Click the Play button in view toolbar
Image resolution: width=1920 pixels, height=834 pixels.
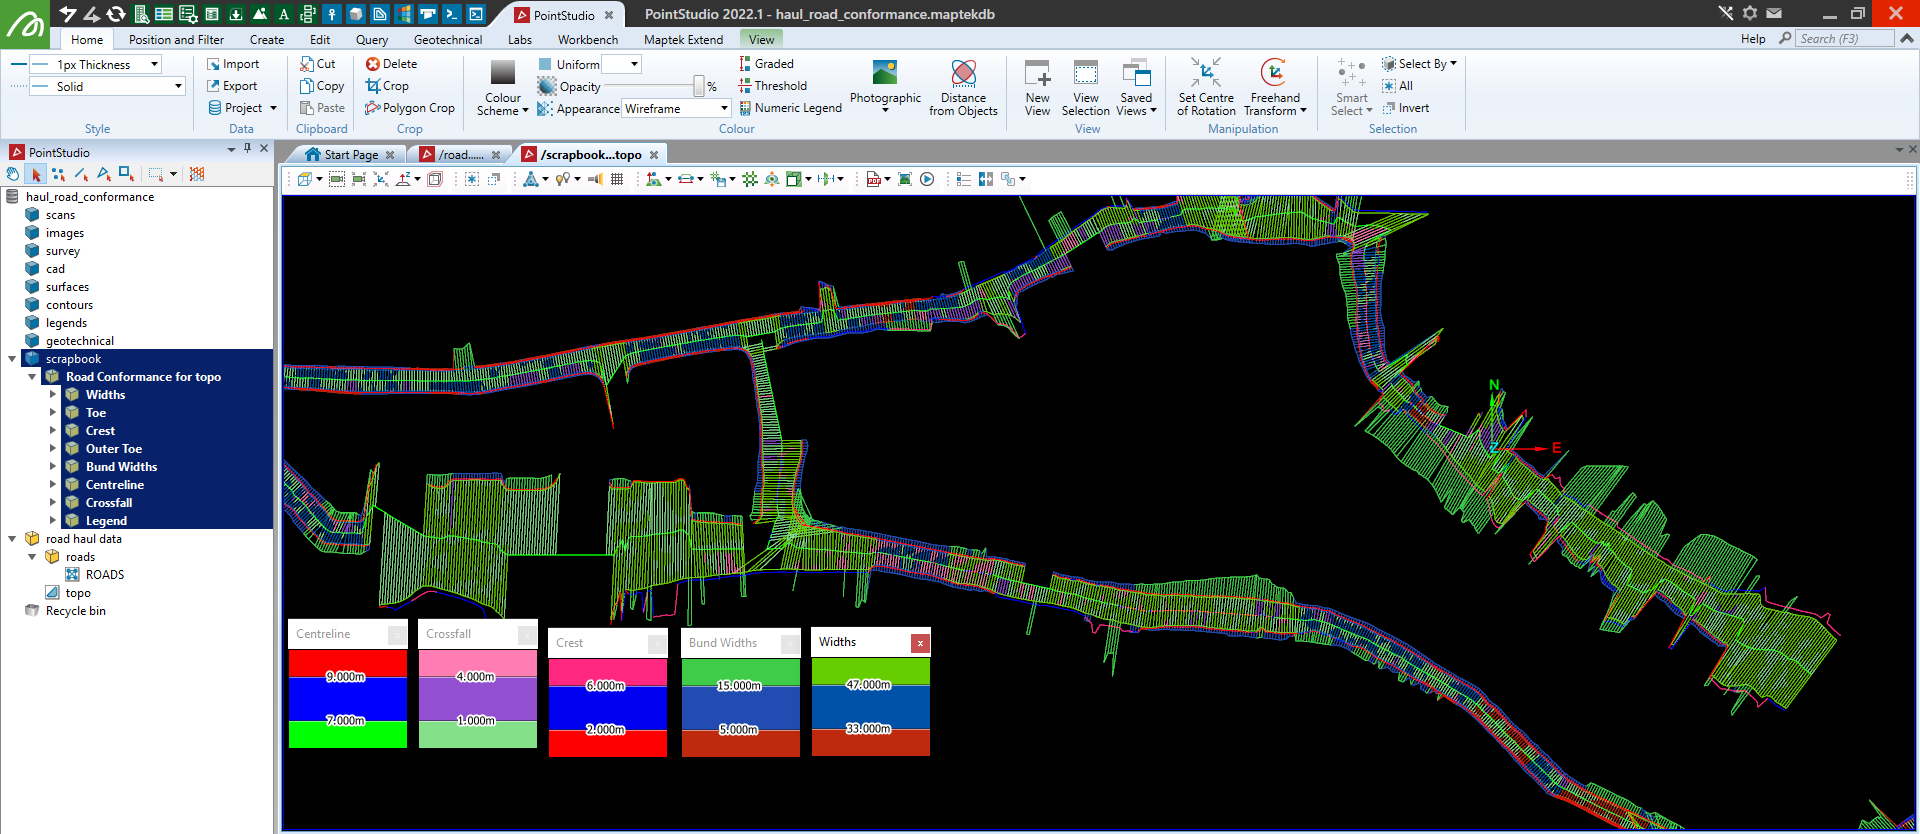click(927, 179)
